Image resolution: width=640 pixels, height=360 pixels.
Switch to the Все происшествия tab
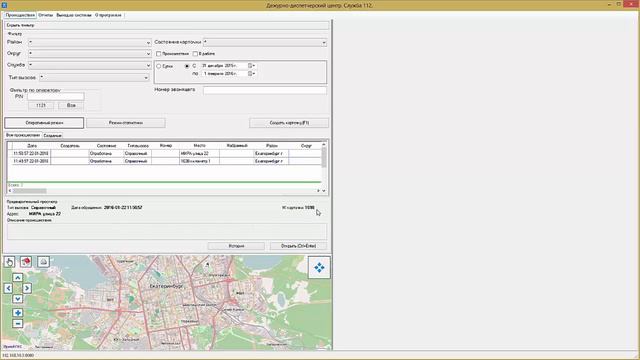[x=23, y=135]
